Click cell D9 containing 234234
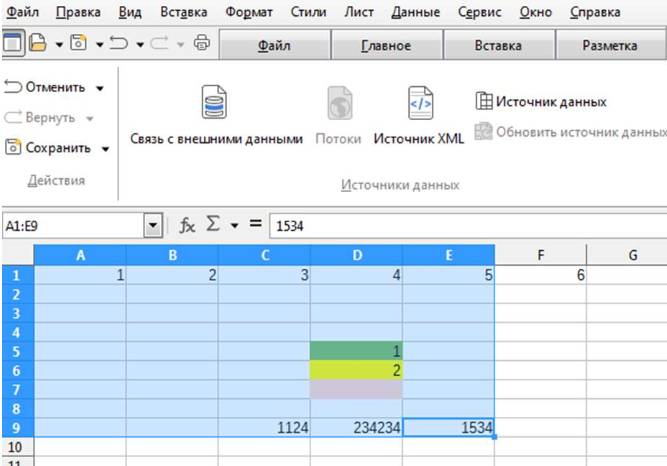Screen dimensions: 667x466 [356, 427]
